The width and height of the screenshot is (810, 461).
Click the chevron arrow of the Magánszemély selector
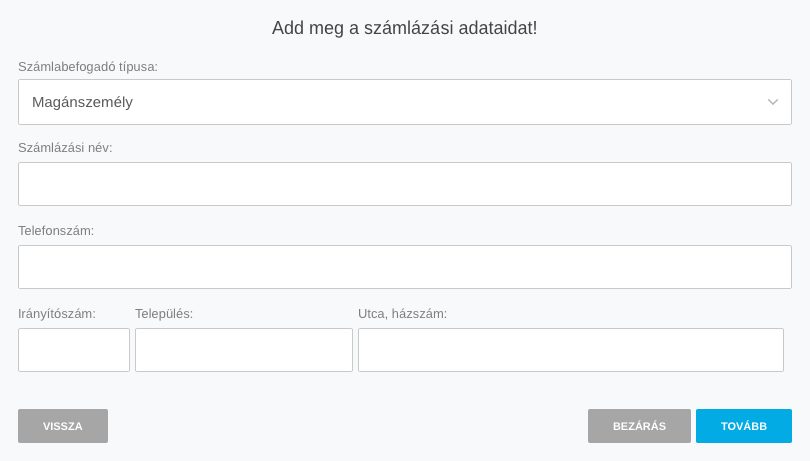coord(772,102)
